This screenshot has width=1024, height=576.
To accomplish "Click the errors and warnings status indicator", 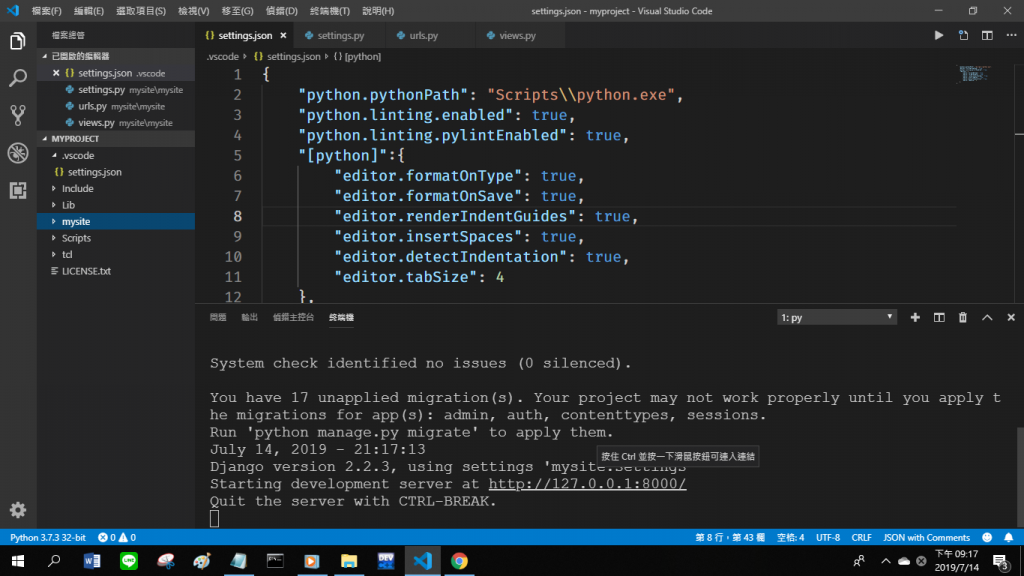I will (x=117, y=537).
